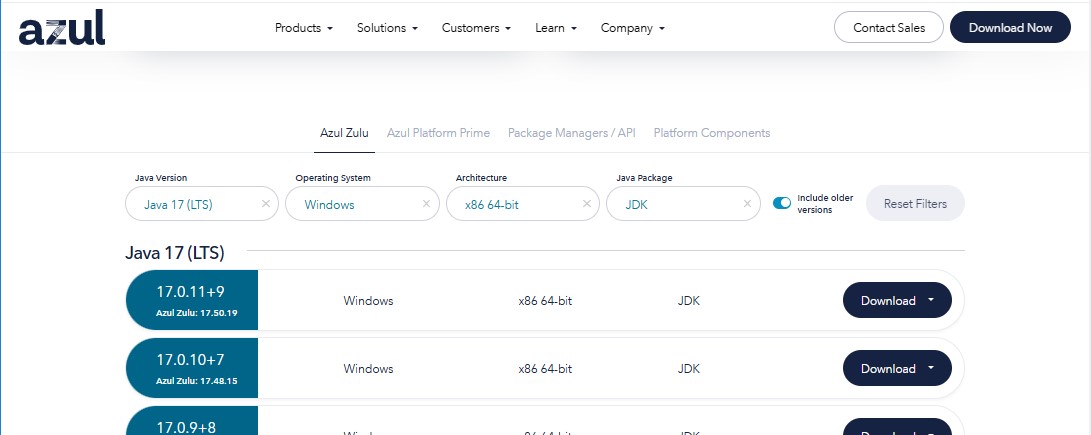The height and width of the screenshot is (435, 1091).
Task: Toggle the Include older versions switch
Action: coord(782,203)
